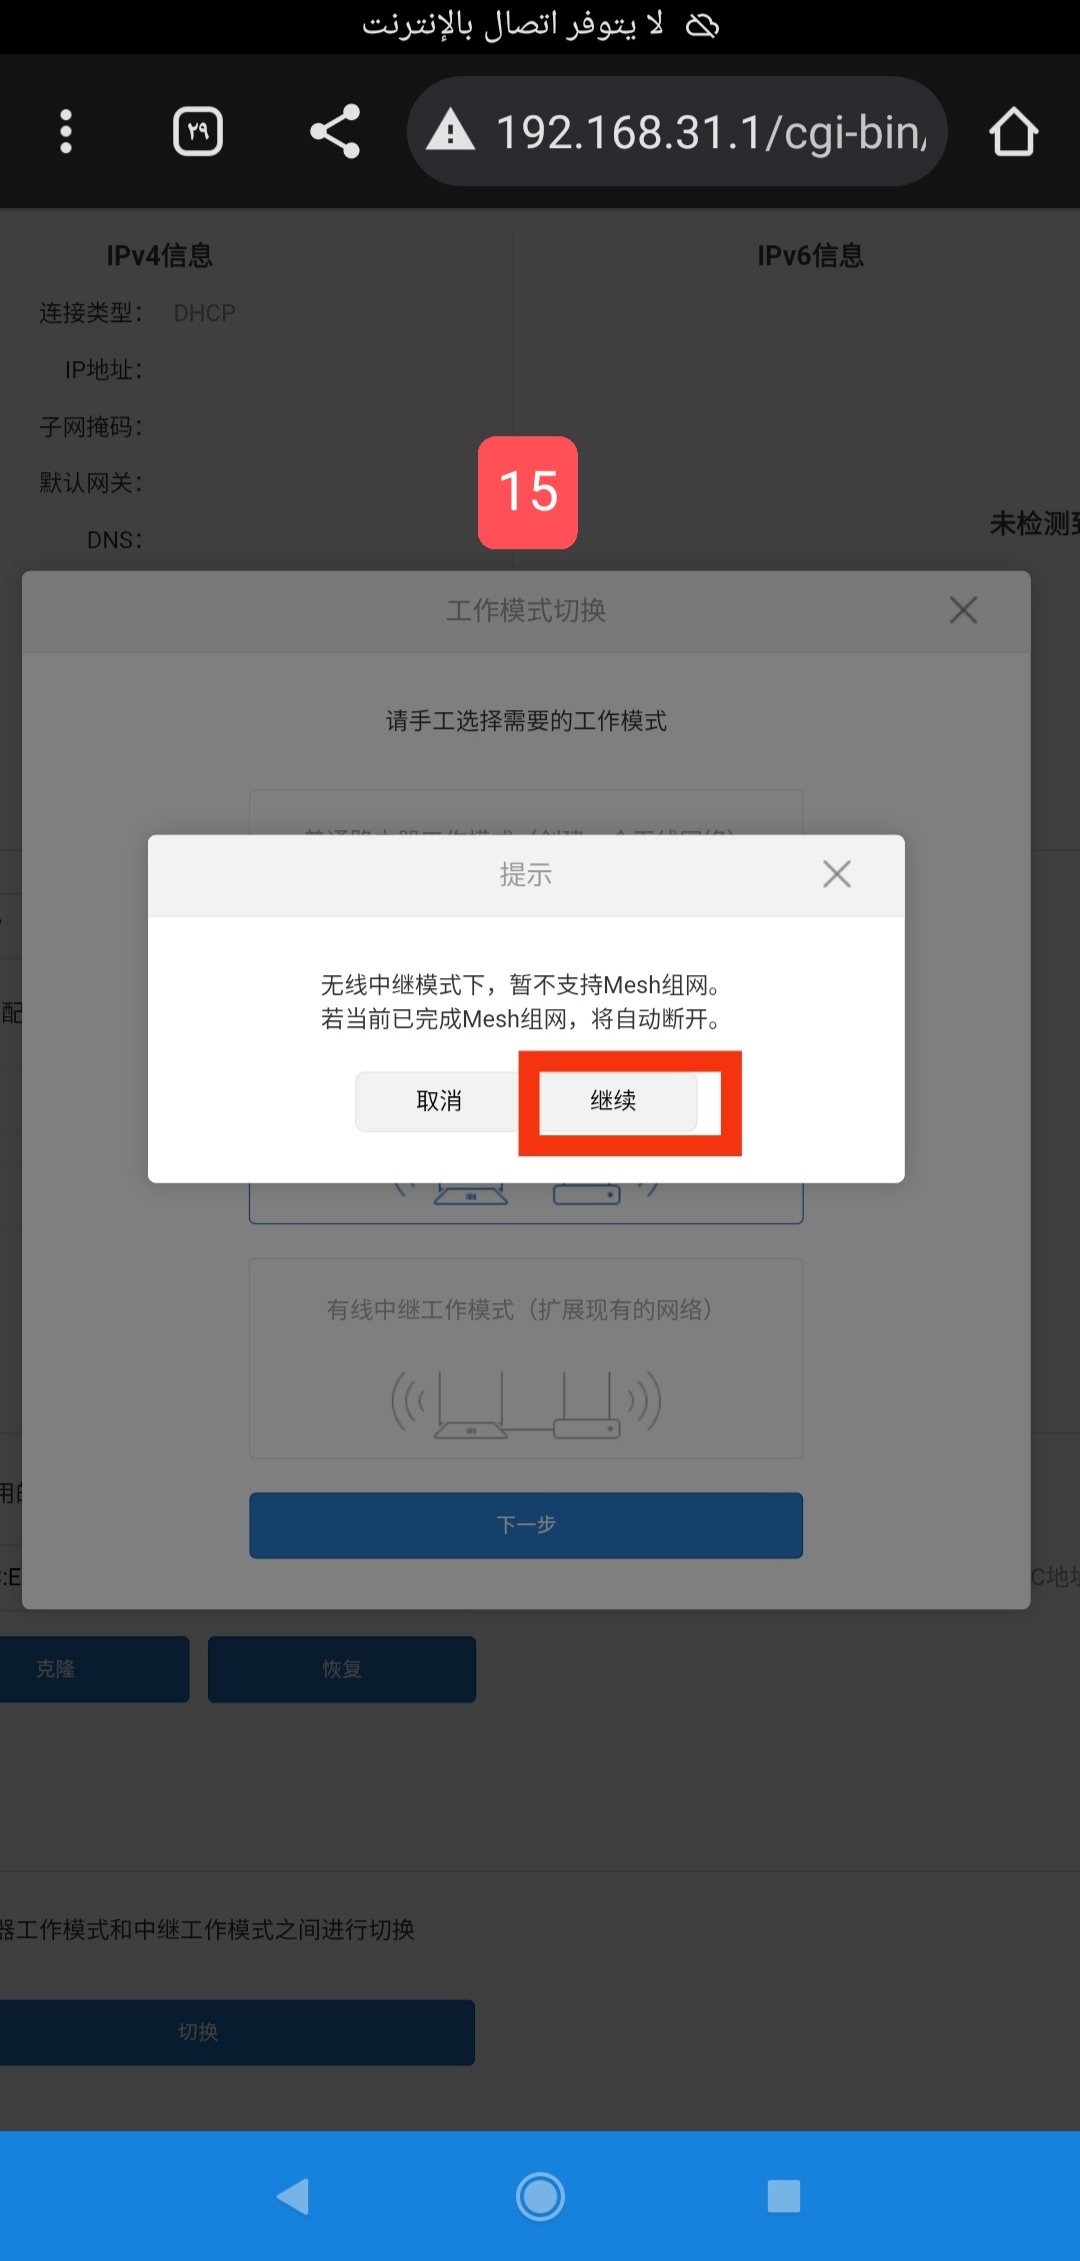Tap the not-secure warning triangle icon
The height and width of the screenshot is (2261, 1080).
pos(450,131)
